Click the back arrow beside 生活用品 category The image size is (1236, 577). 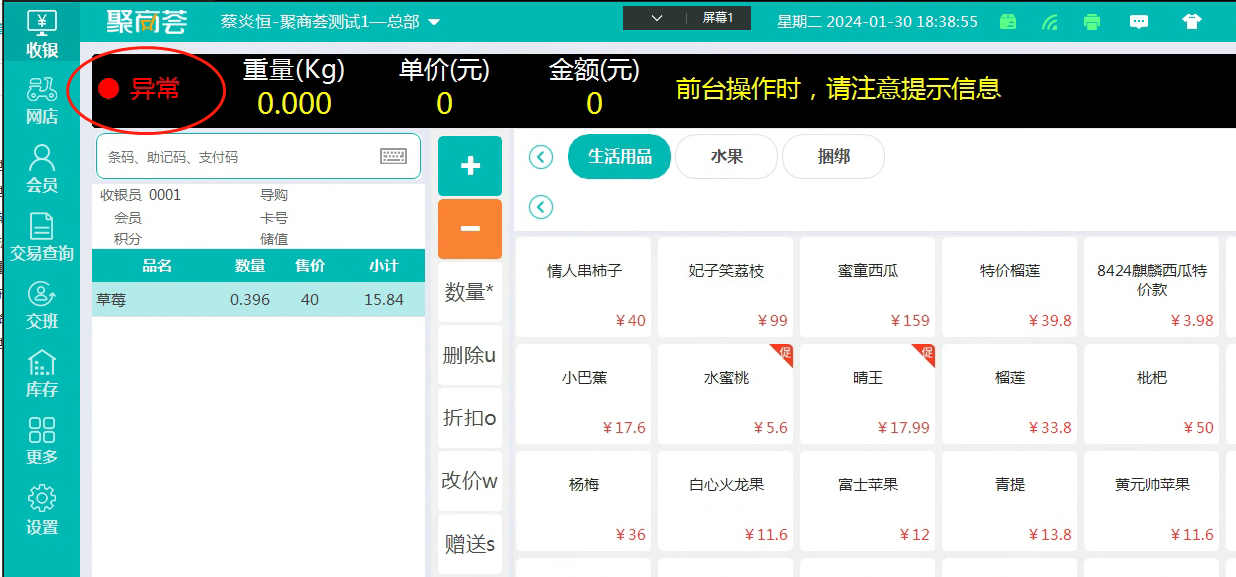(541, 157)
